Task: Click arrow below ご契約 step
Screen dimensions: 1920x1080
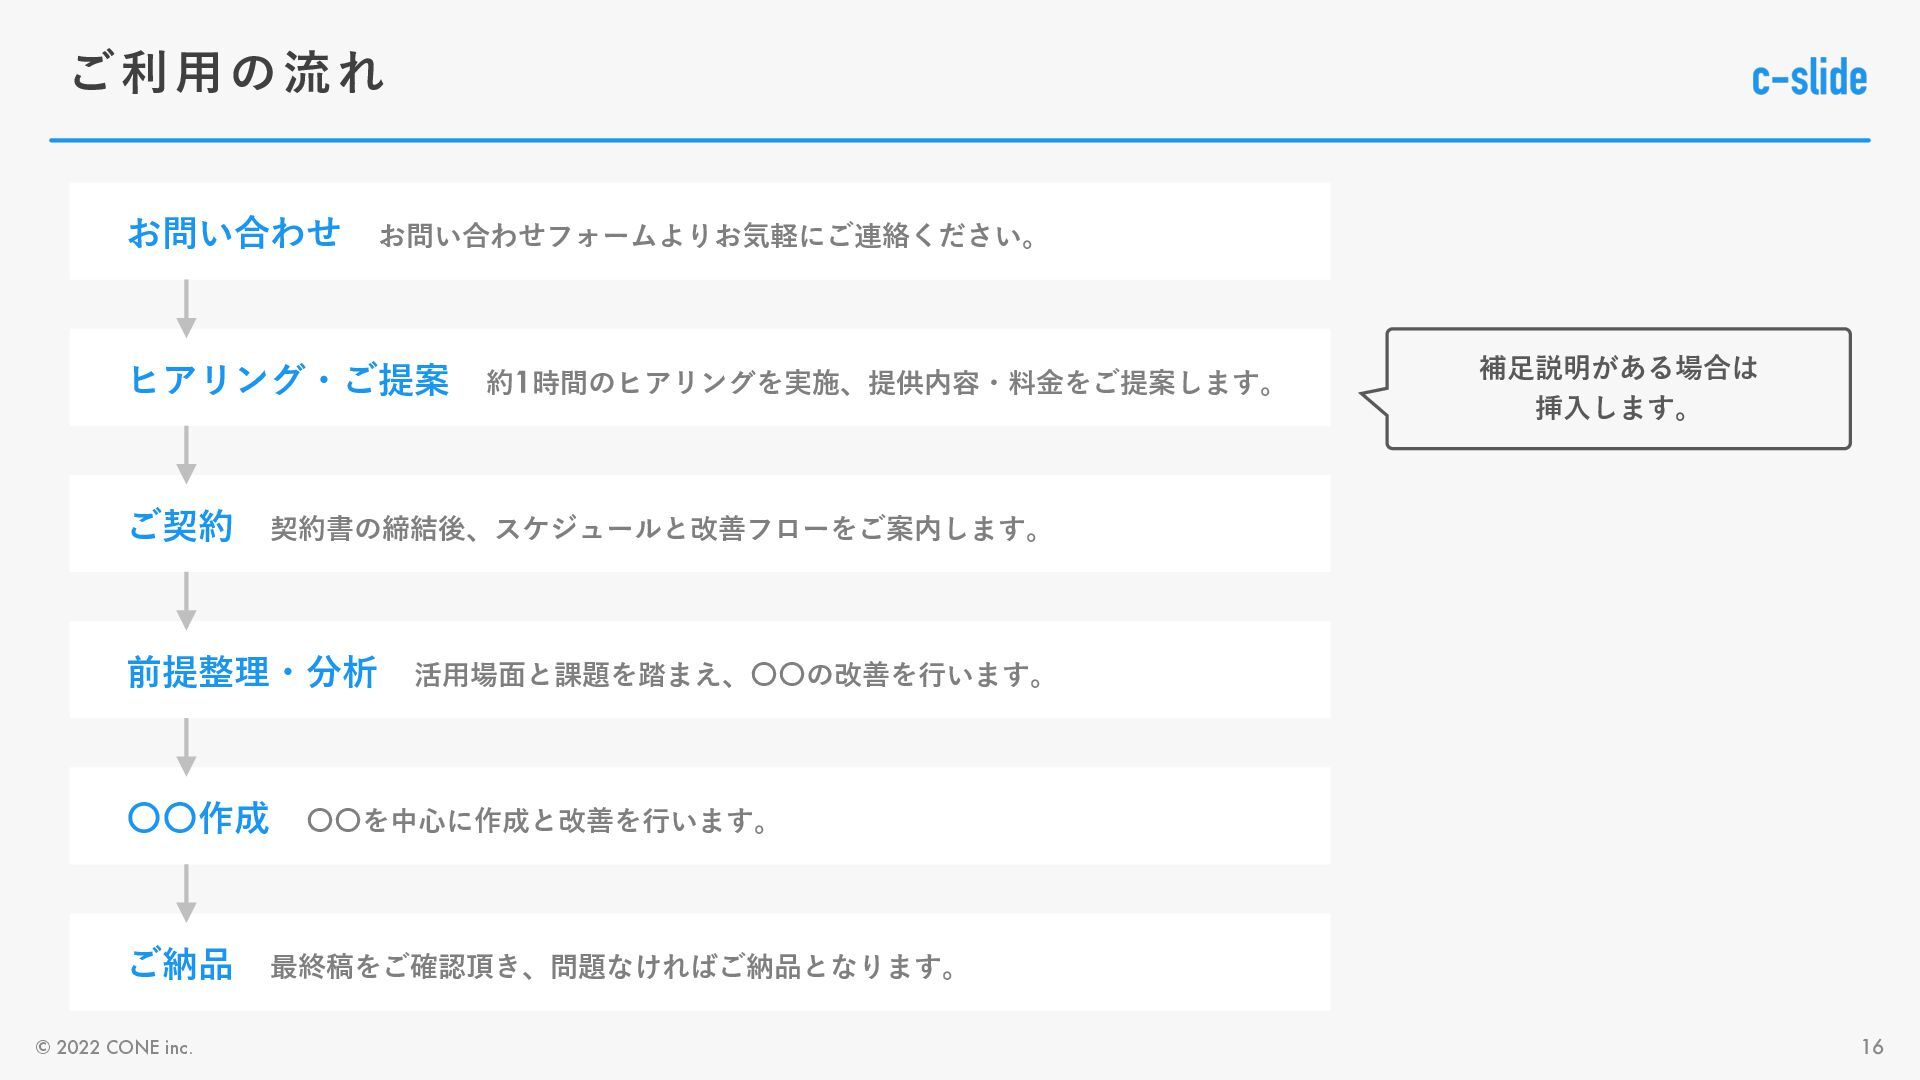Action: click(x=186, y=599)
